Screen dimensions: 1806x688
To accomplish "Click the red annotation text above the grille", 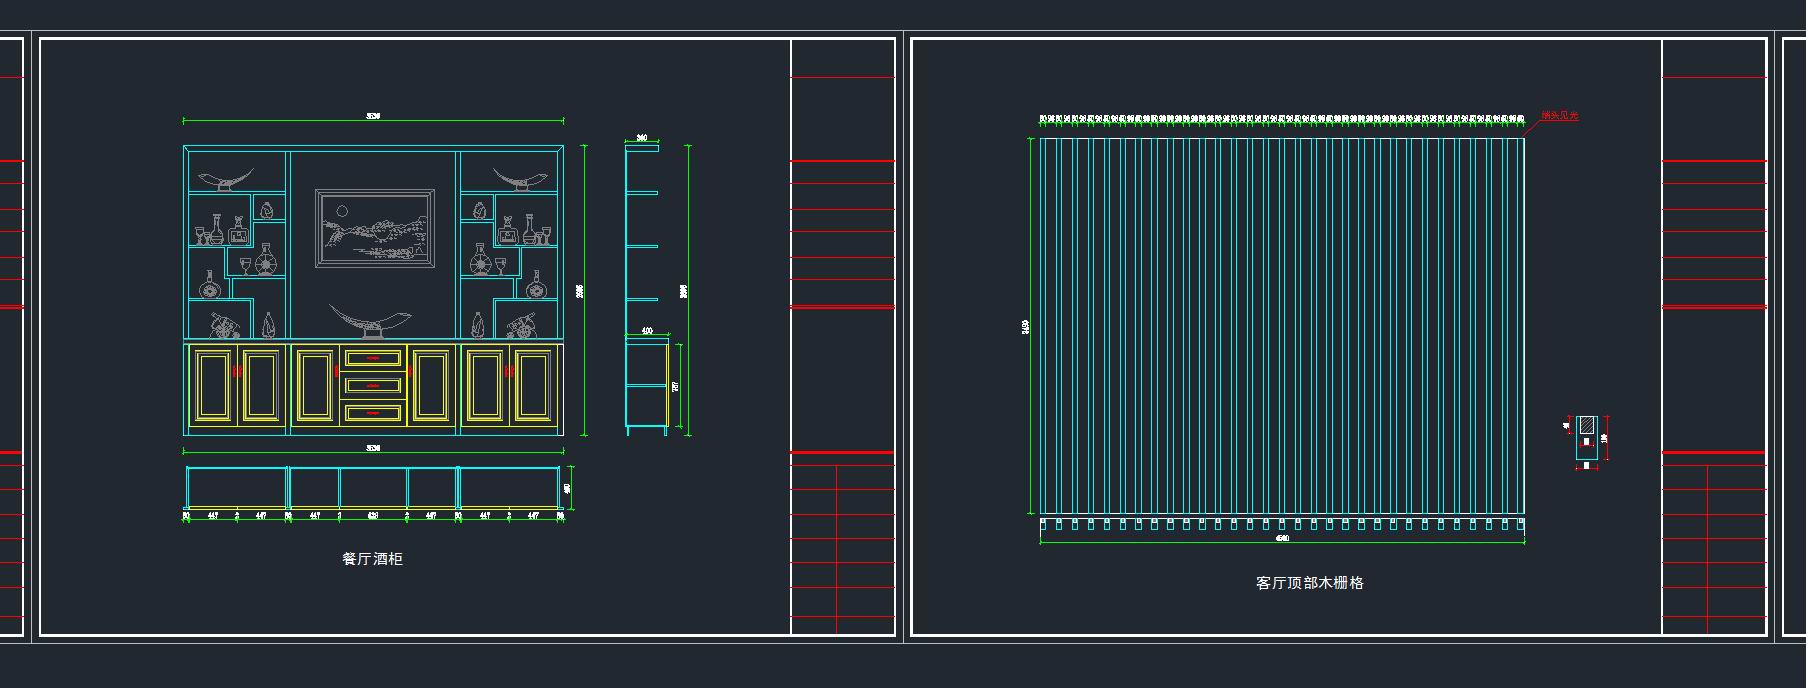I will (x=1559, y=116).
